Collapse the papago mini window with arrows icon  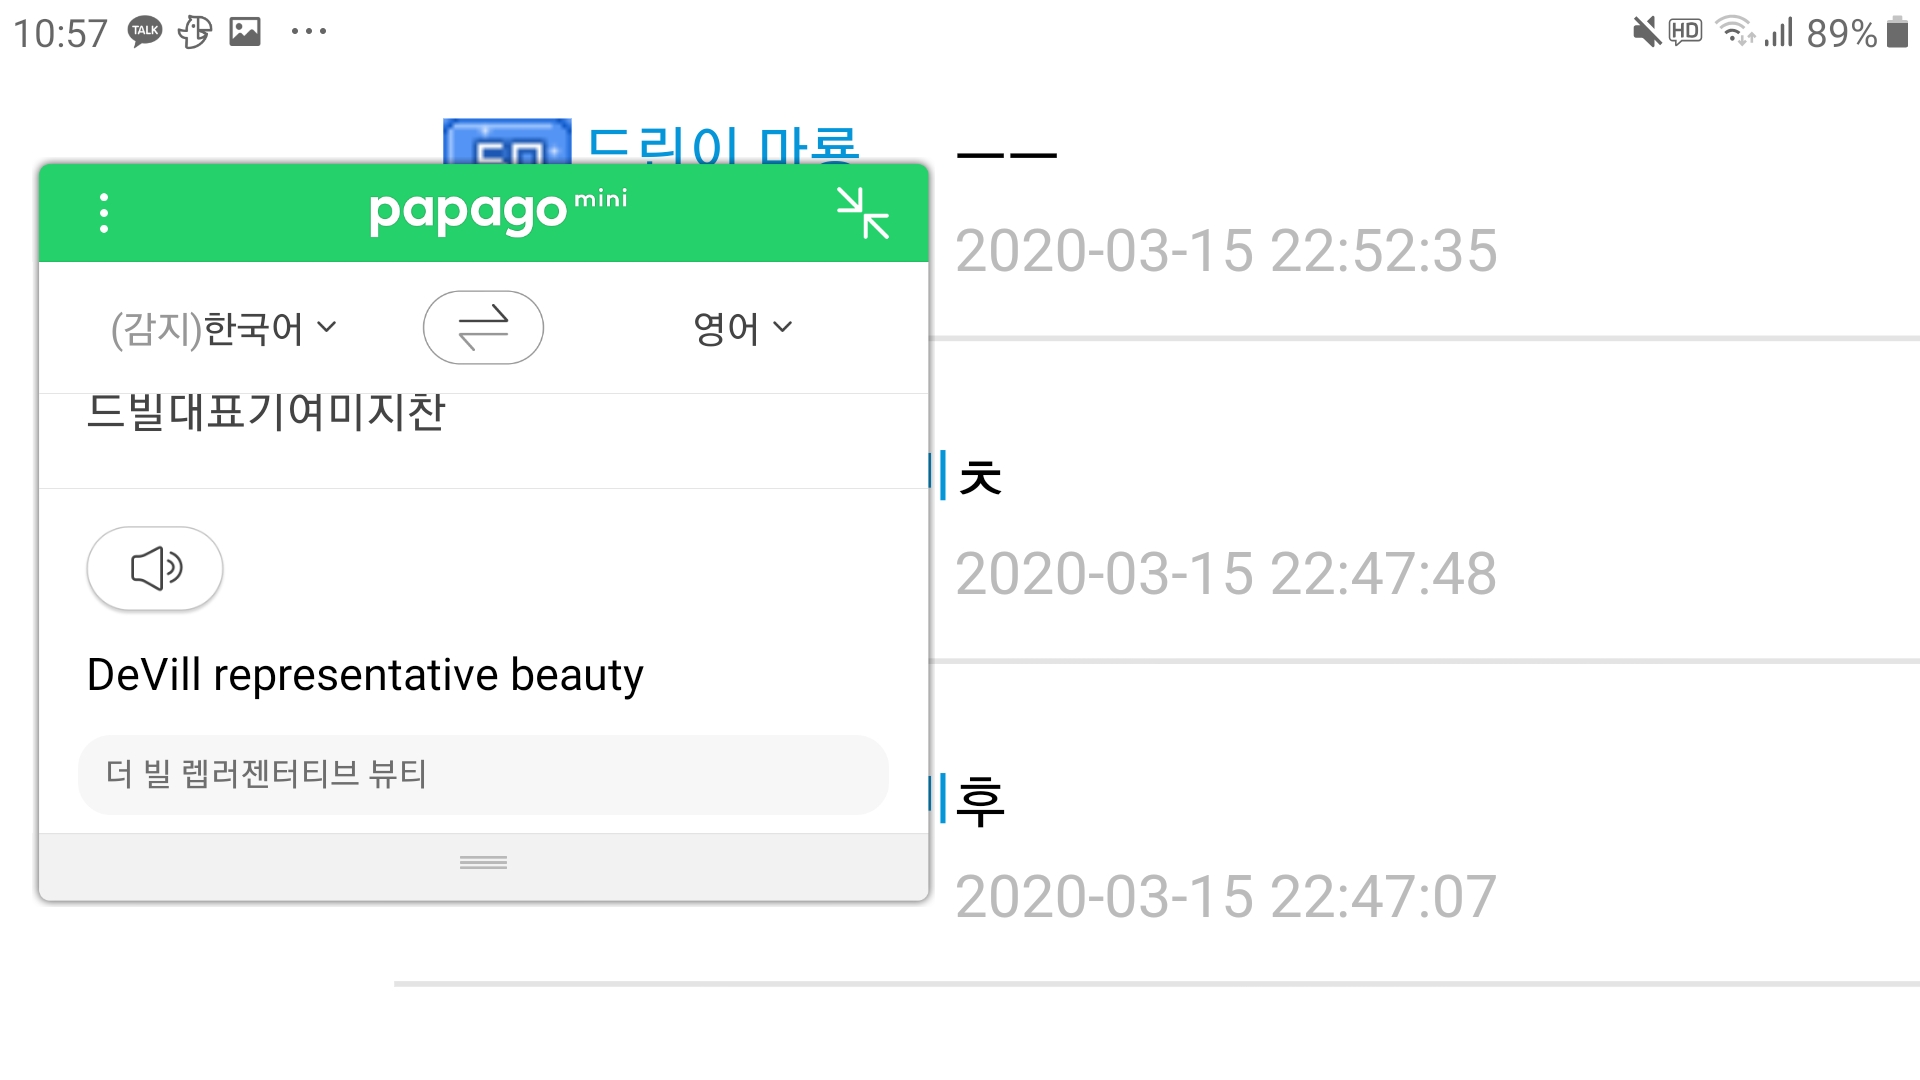[863, 213]
